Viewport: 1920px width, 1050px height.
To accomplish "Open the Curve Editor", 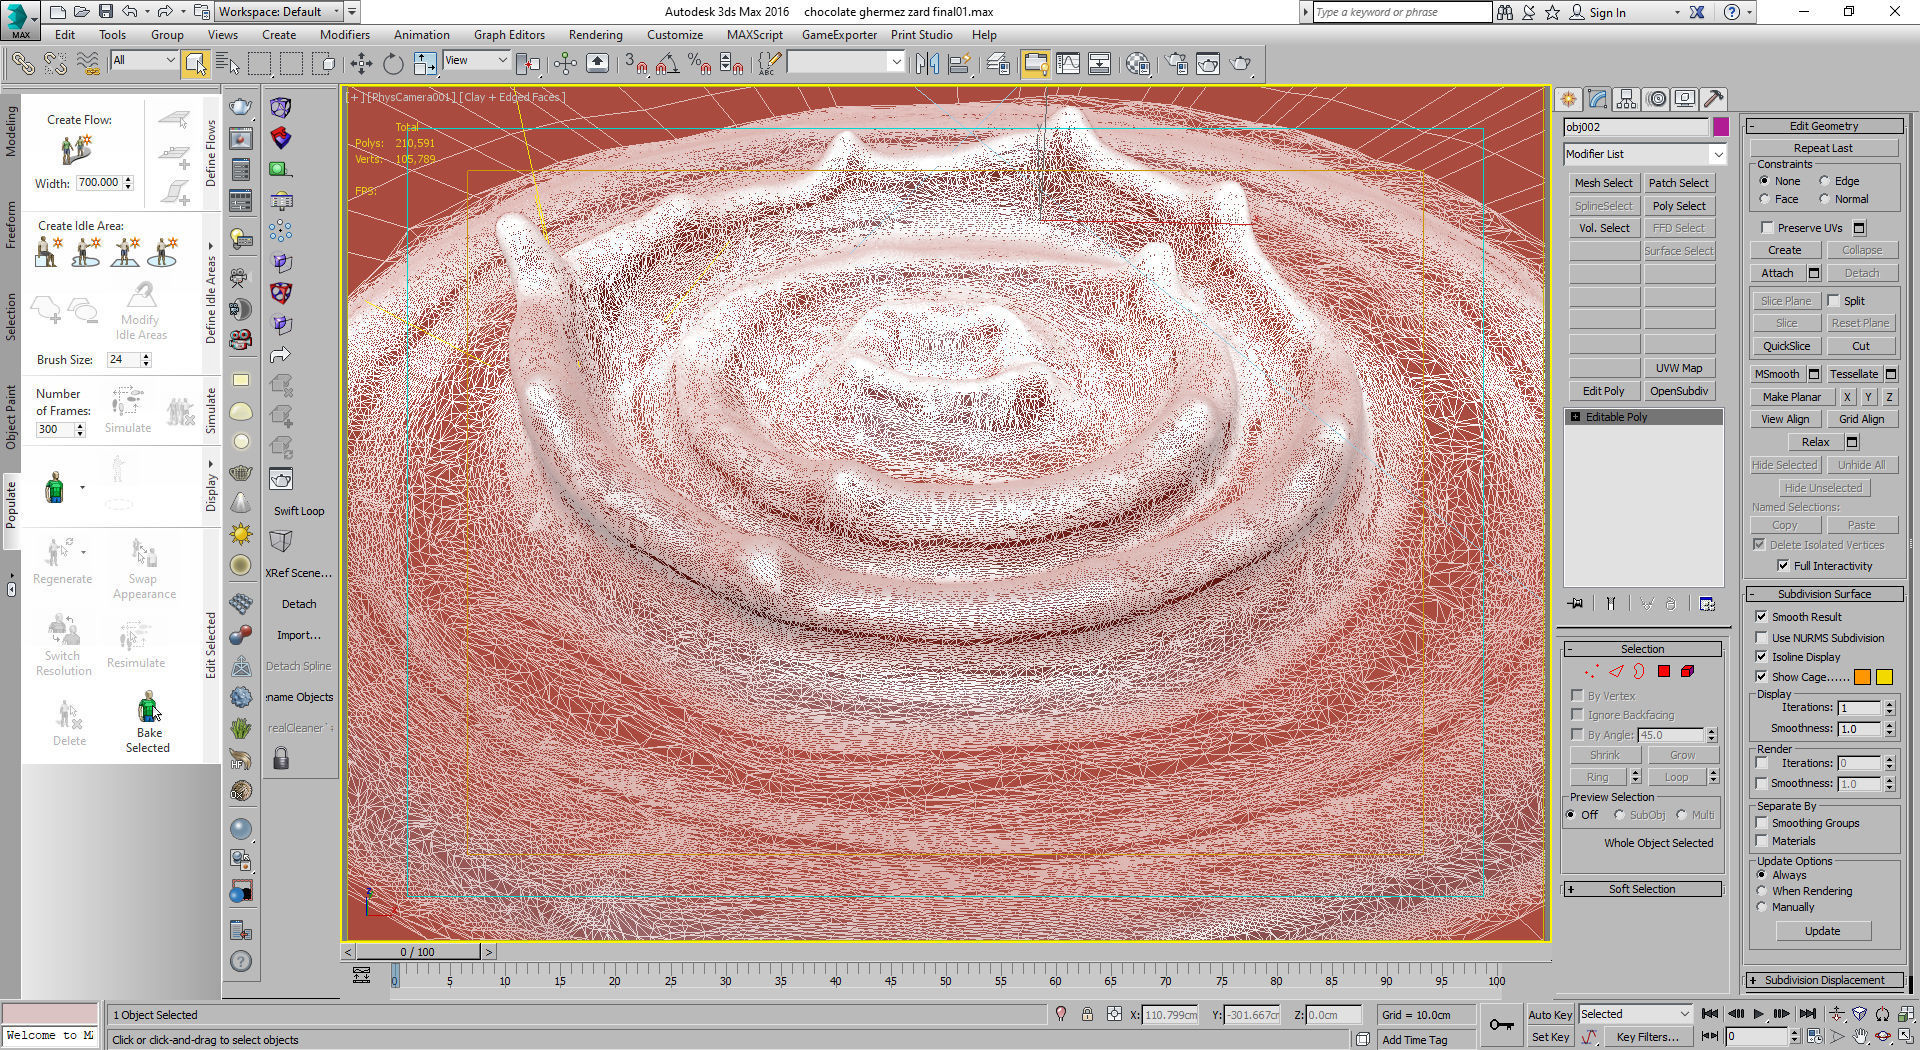I will (1068, 64).
